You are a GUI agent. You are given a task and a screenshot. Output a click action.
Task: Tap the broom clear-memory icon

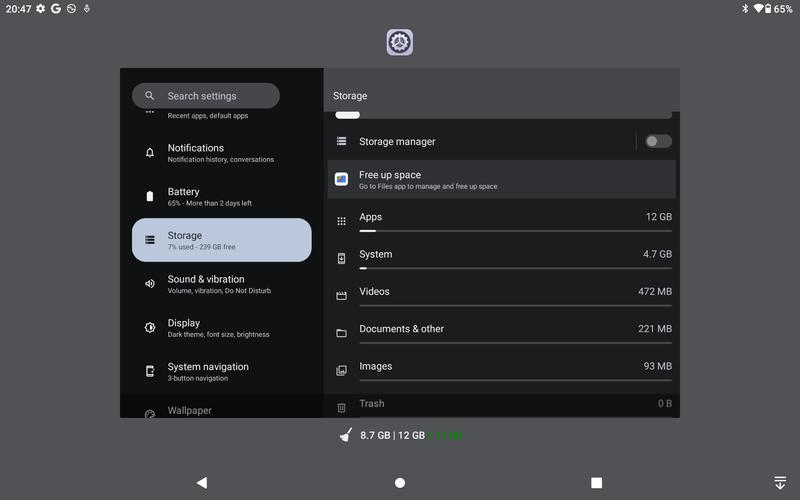[x=346, y=435]
